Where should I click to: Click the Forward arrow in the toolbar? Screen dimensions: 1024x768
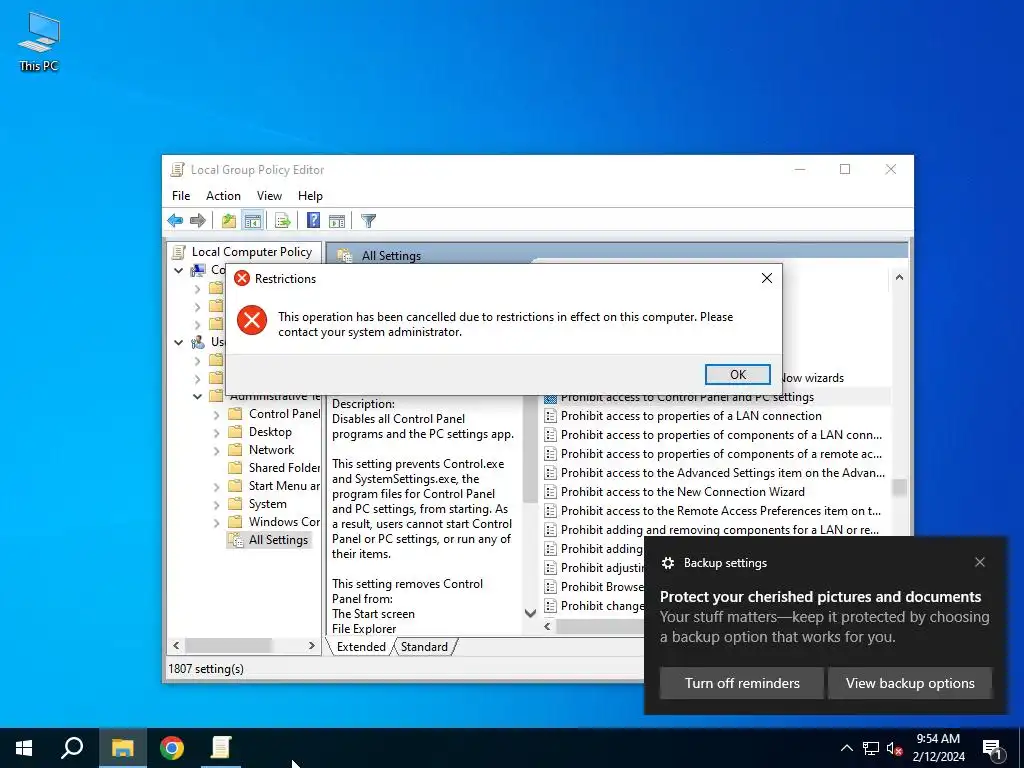coord(197,221)
